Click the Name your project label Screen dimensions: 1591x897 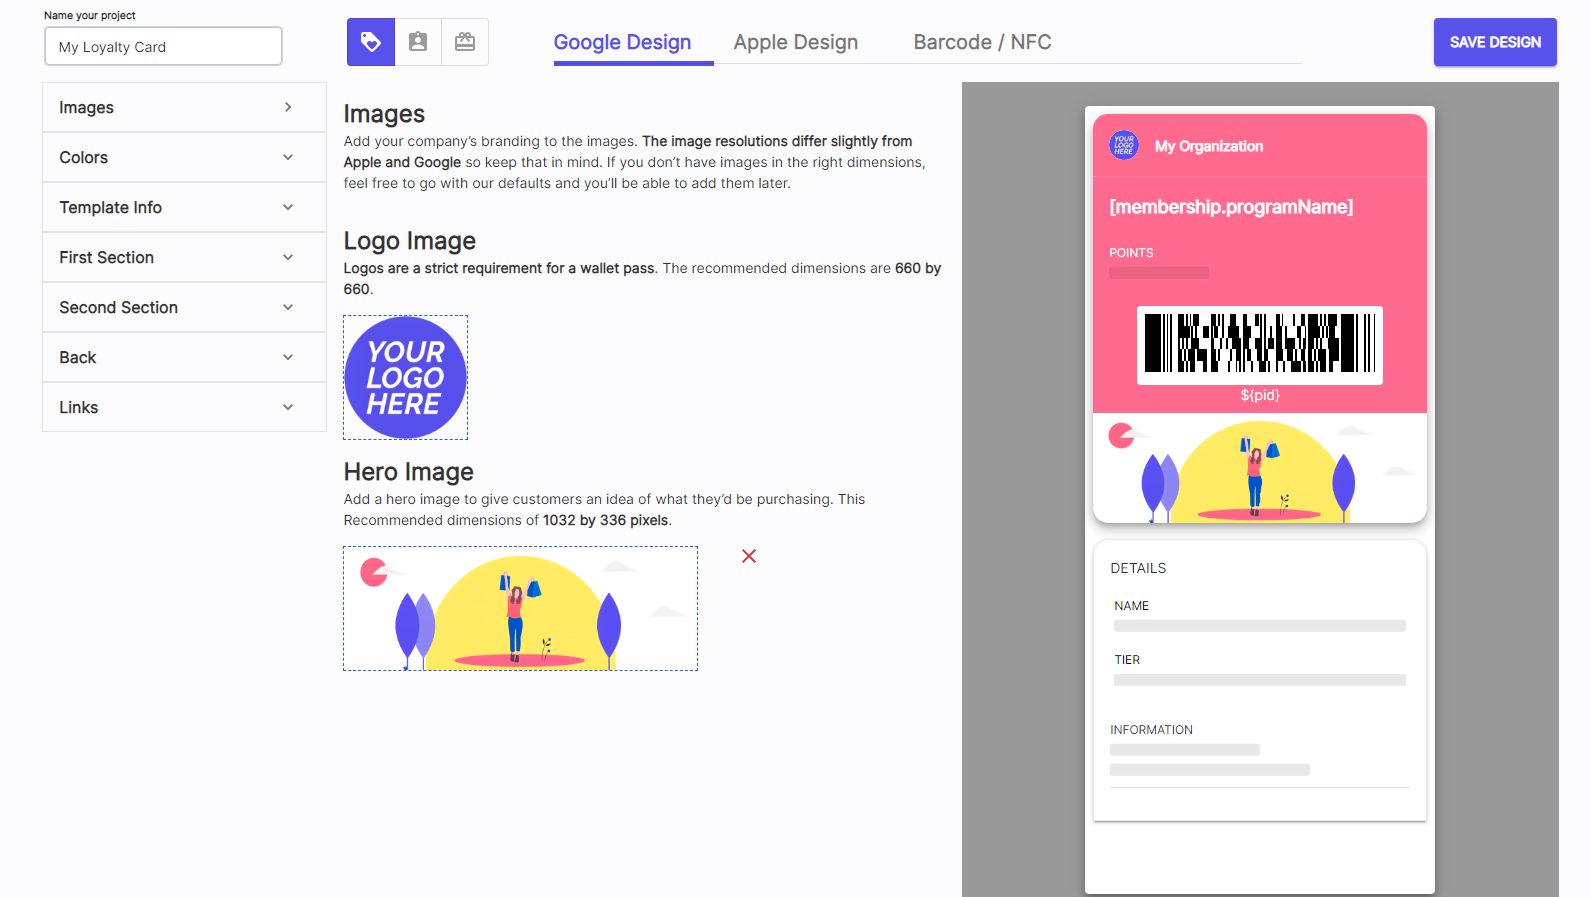tap(90, 15)
